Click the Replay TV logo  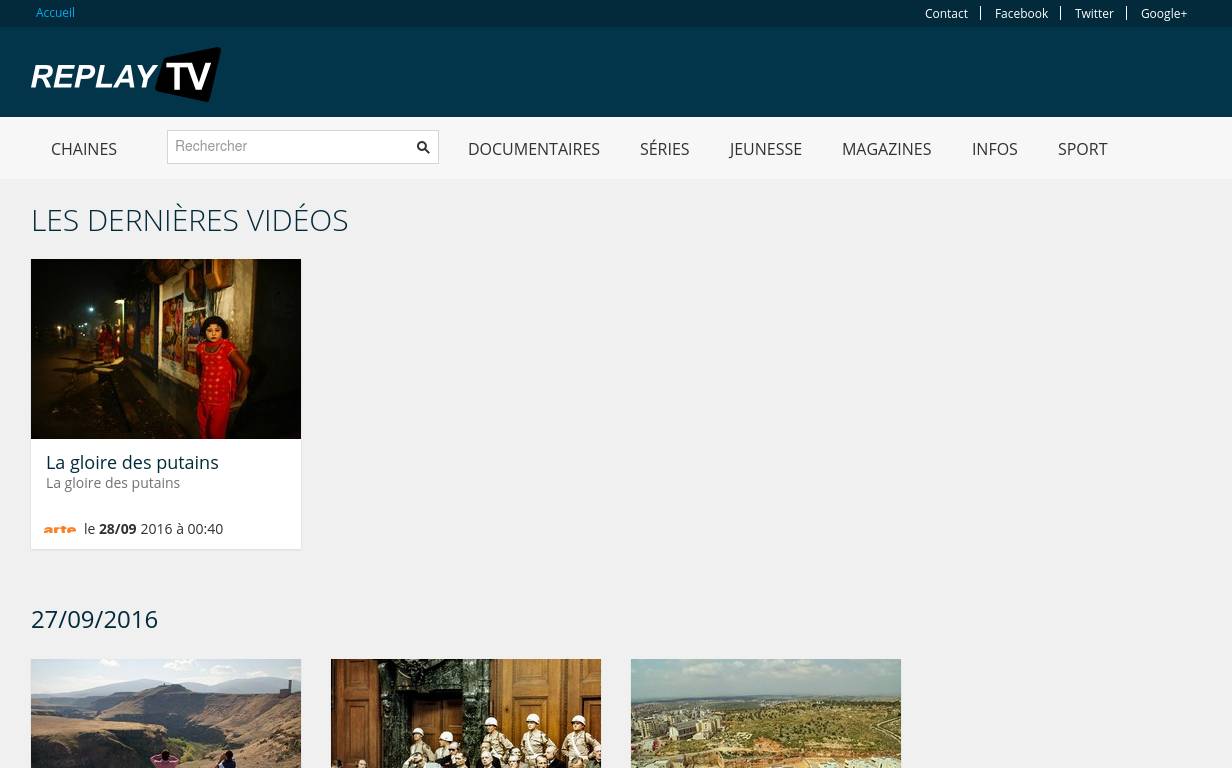click(126, 74)
